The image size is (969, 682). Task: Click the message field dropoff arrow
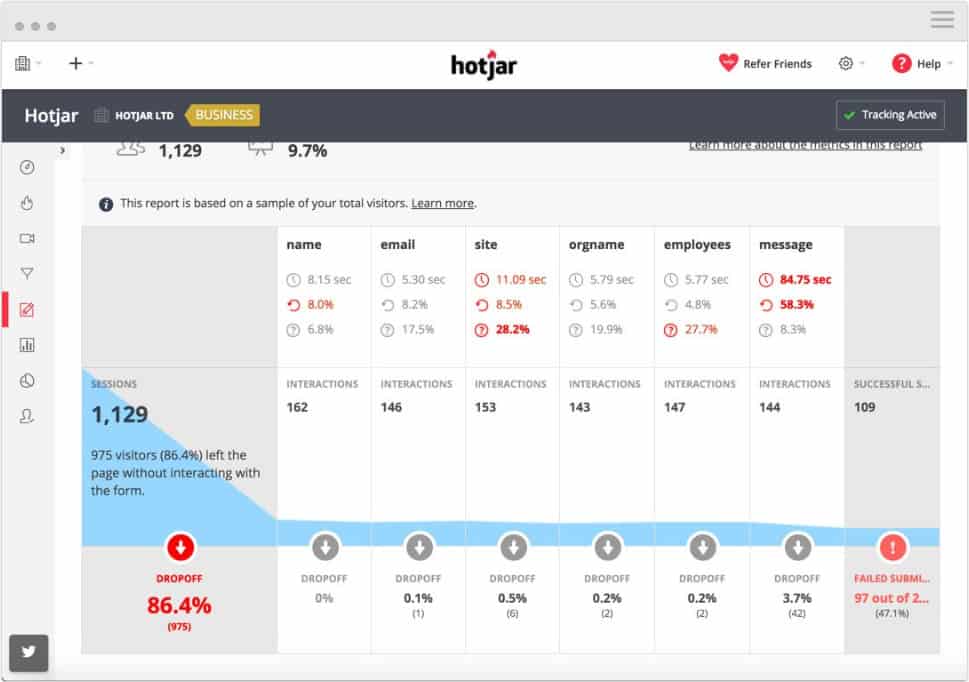(797, 547)
